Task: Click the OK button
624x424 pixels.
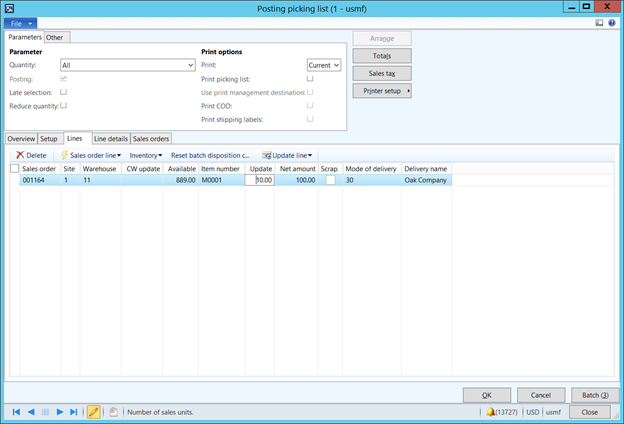Action: point(487,395)
